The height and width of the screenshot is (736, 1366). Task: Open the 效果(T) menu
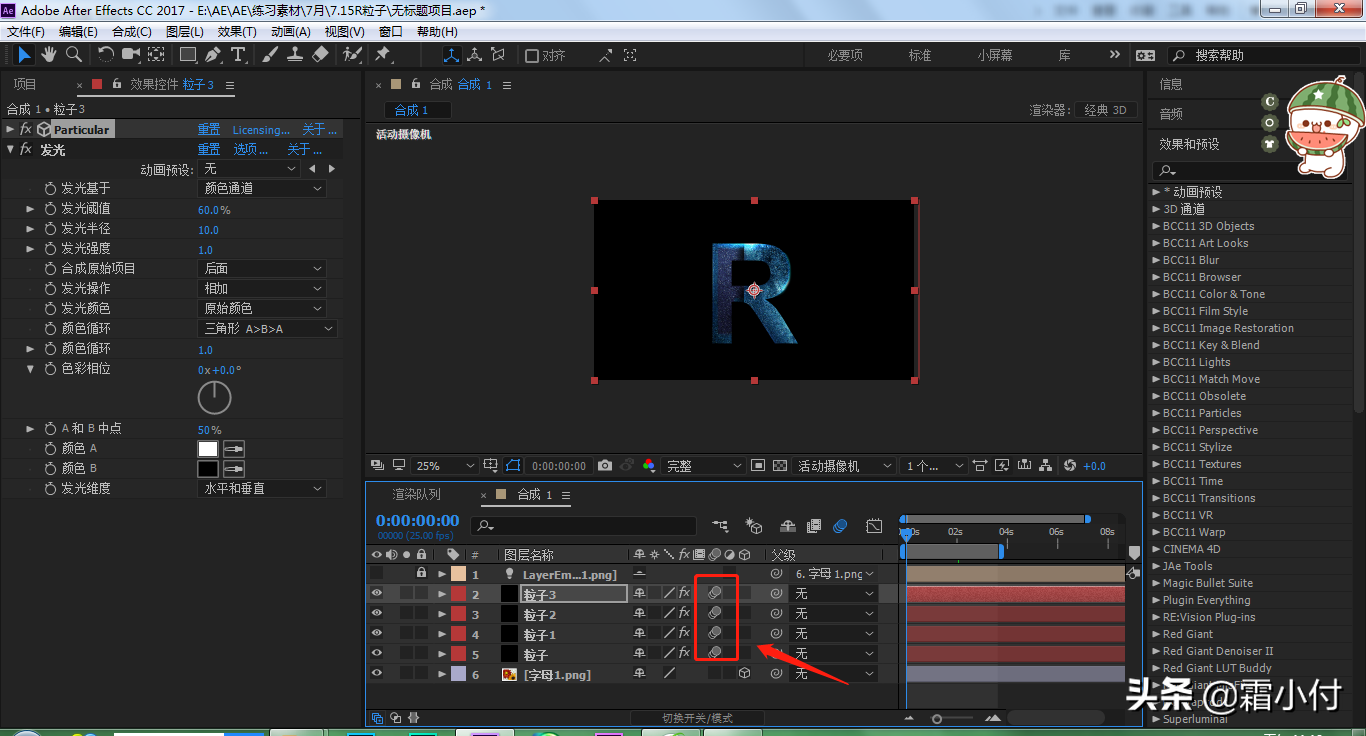(237, 32)
